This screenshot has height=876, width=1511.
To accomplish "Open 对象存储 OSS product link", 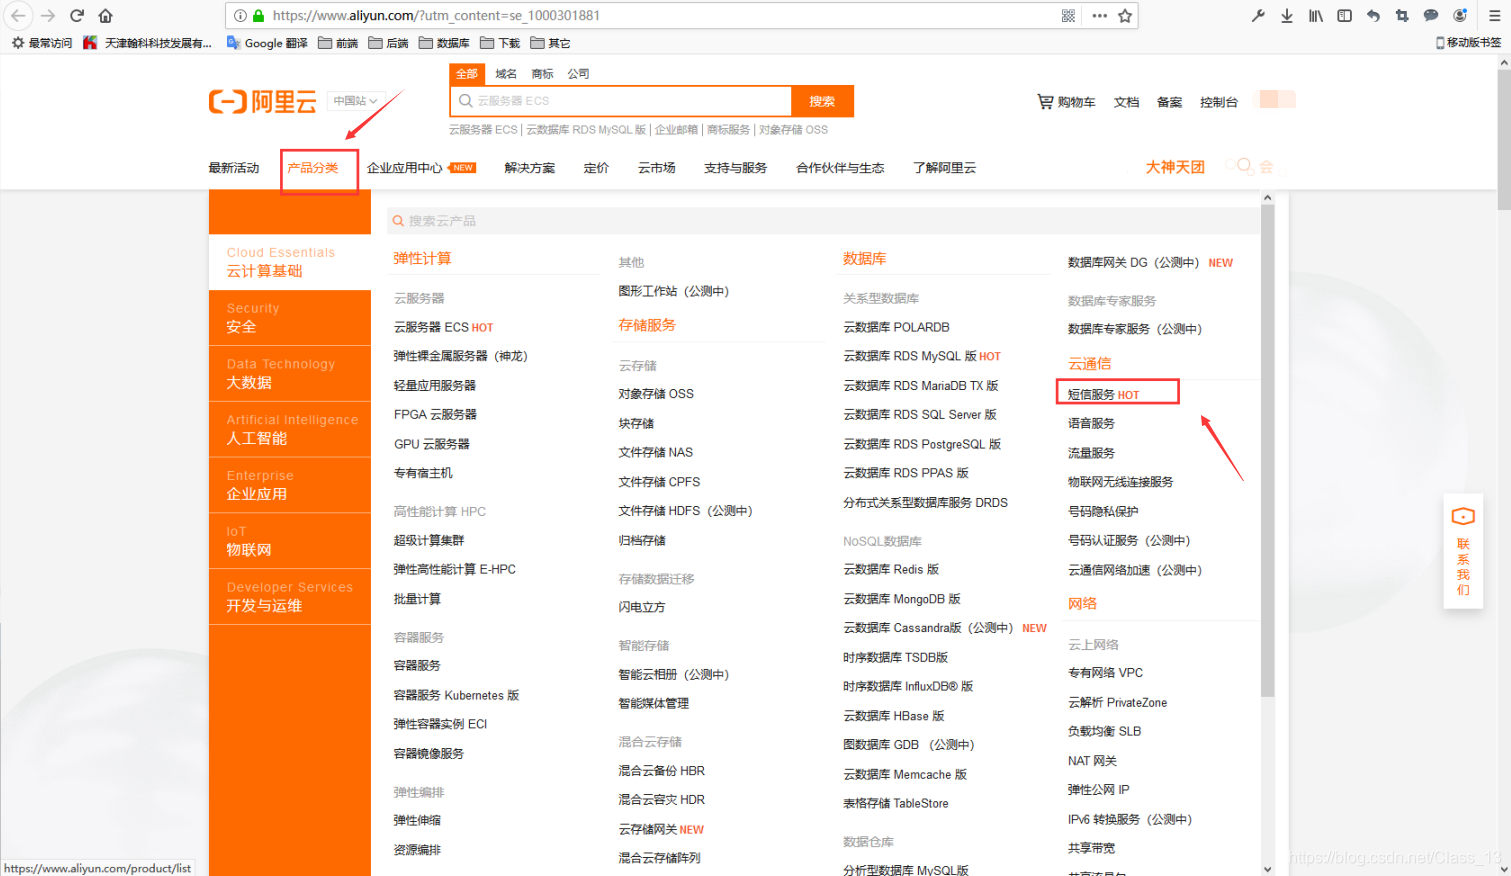I will pyautogui.click(x=656, y=394).
